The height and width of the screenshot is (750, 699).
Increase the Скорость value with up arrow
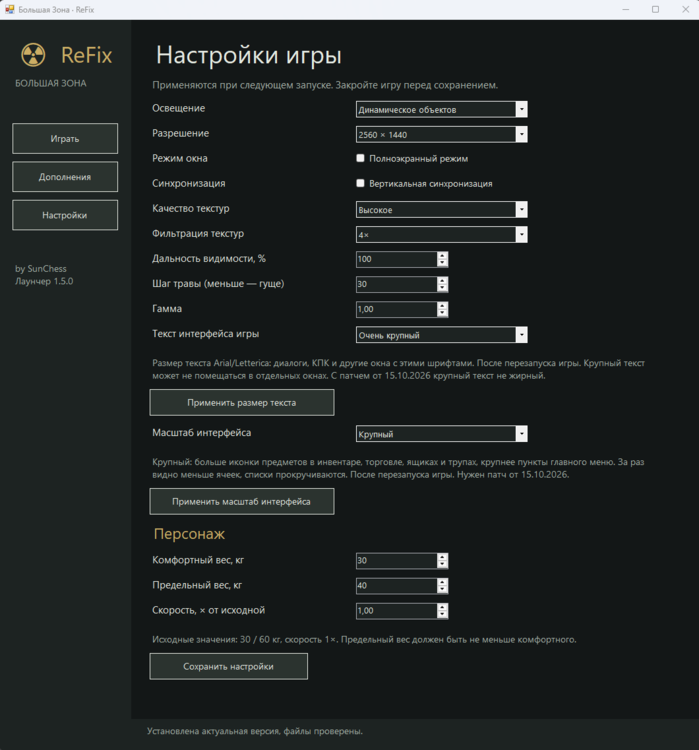(x=443, y=607)
